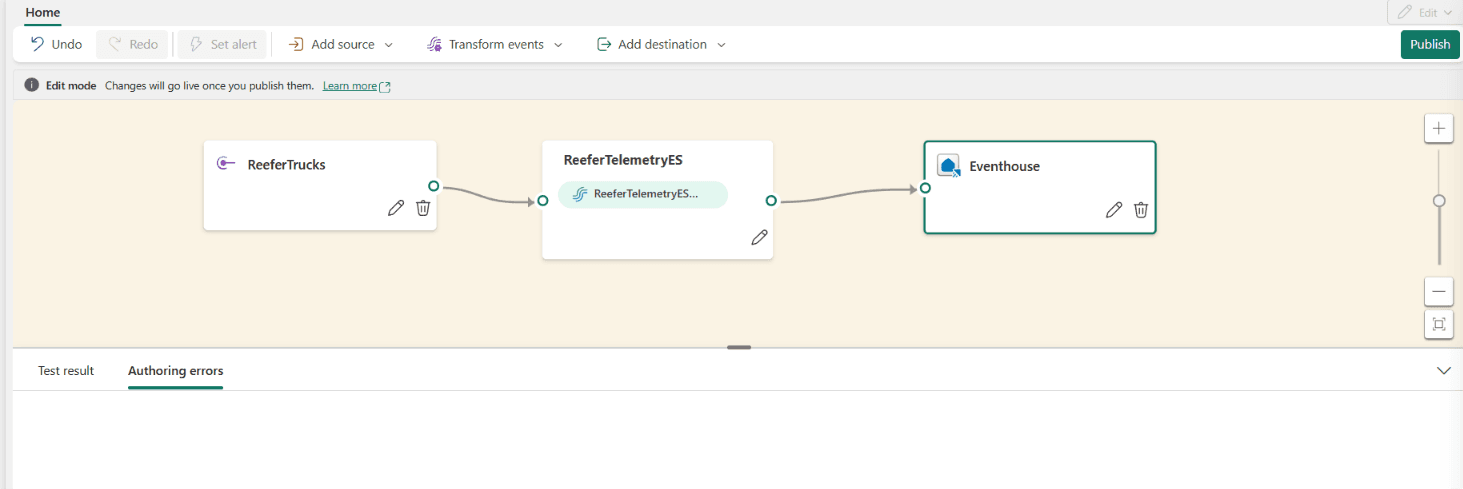The width and height of the screenshot is (1463, 489).
Task: Click the Edit mode info icon
Action: [x=32, y=85]
